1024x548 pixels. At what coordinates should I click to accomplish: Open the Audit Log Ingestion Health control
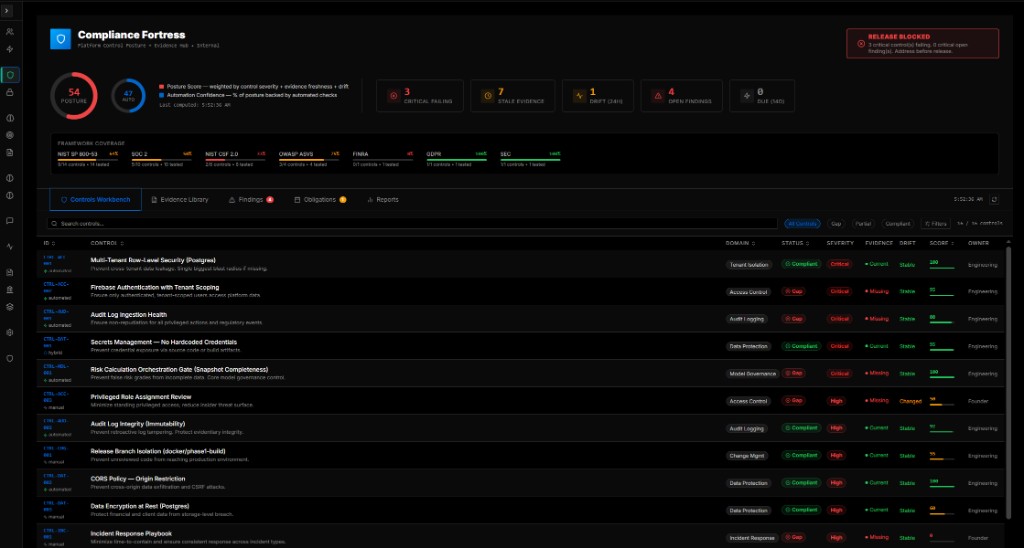point(128,315)
